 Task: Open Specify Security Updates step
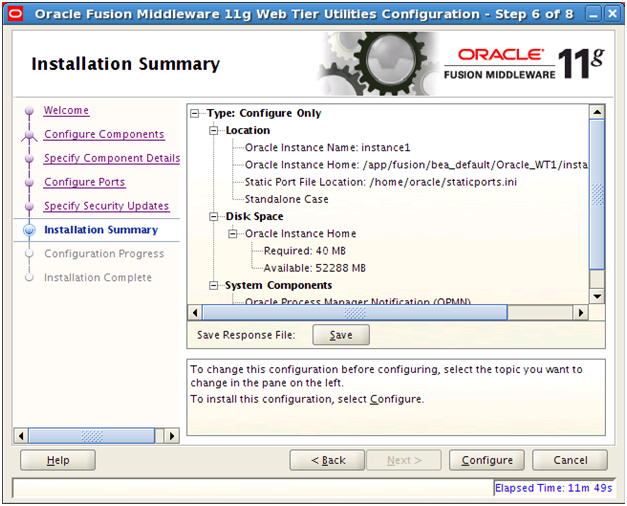(107, 206)
